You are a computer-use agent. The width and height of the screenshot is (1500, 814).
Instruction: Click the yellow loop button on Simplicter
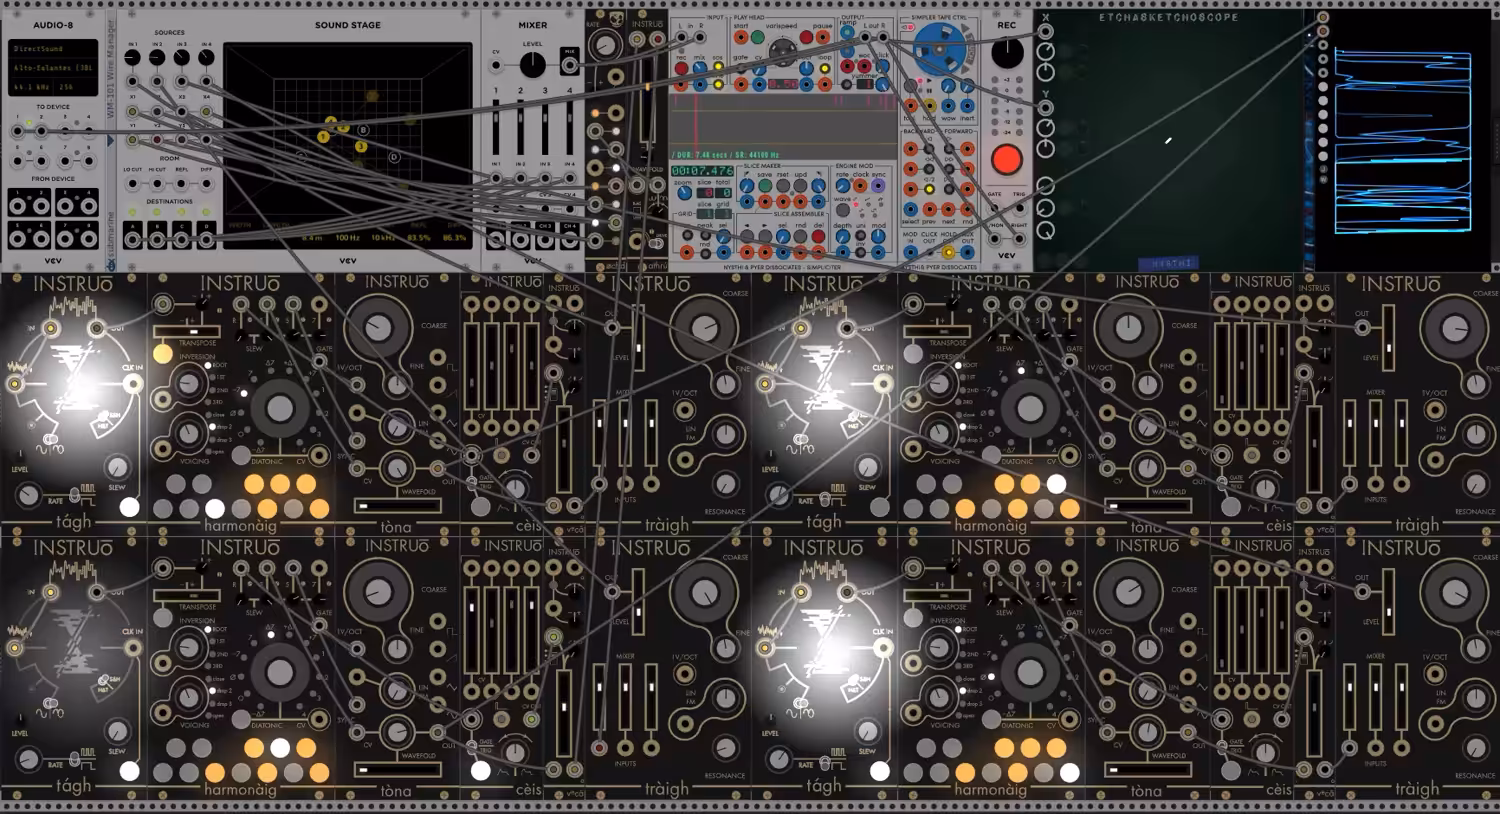pyautogui.click(x=825, y=68)
